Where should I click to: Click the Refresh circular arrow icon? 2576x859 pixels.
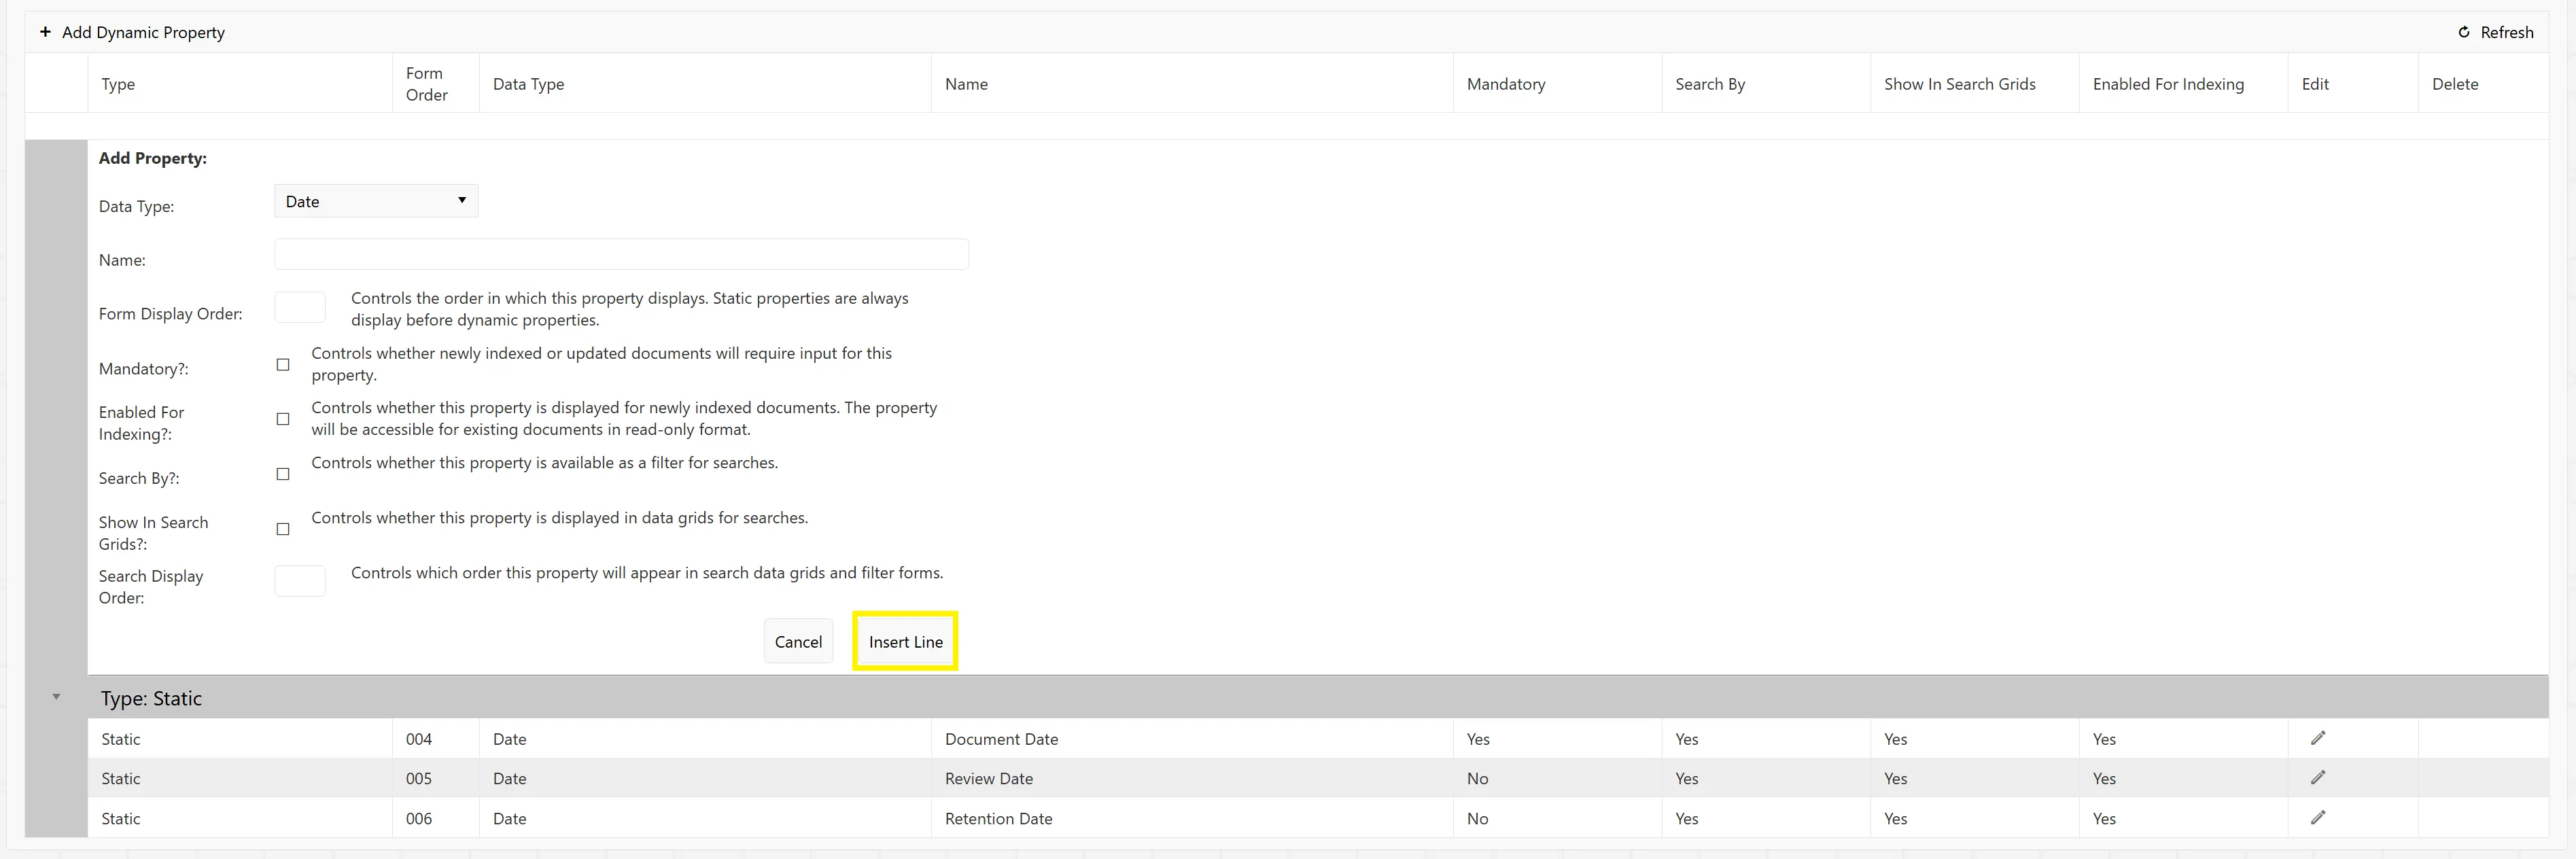point(2464,32)
